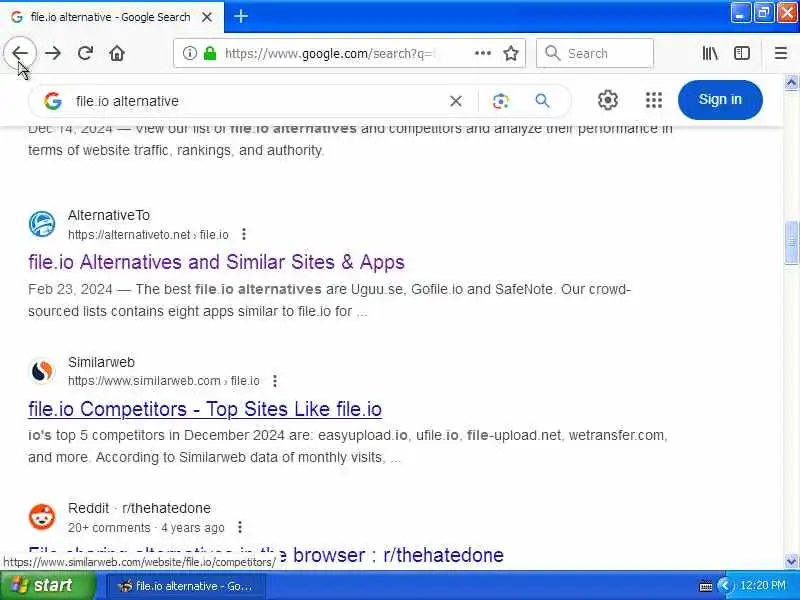The image size is (800, 600).
Task: Open Reddit site favicon
Action: pyautogui.click(x=42, y=517)
